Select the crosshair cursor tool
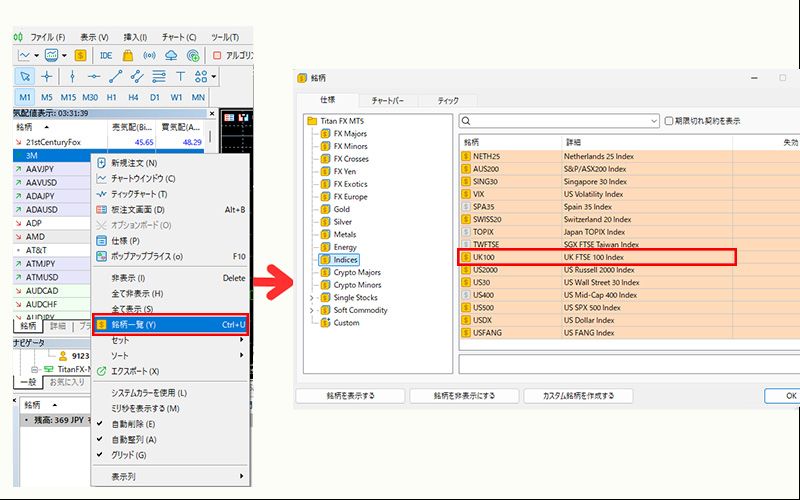 (x=47, y=76)
